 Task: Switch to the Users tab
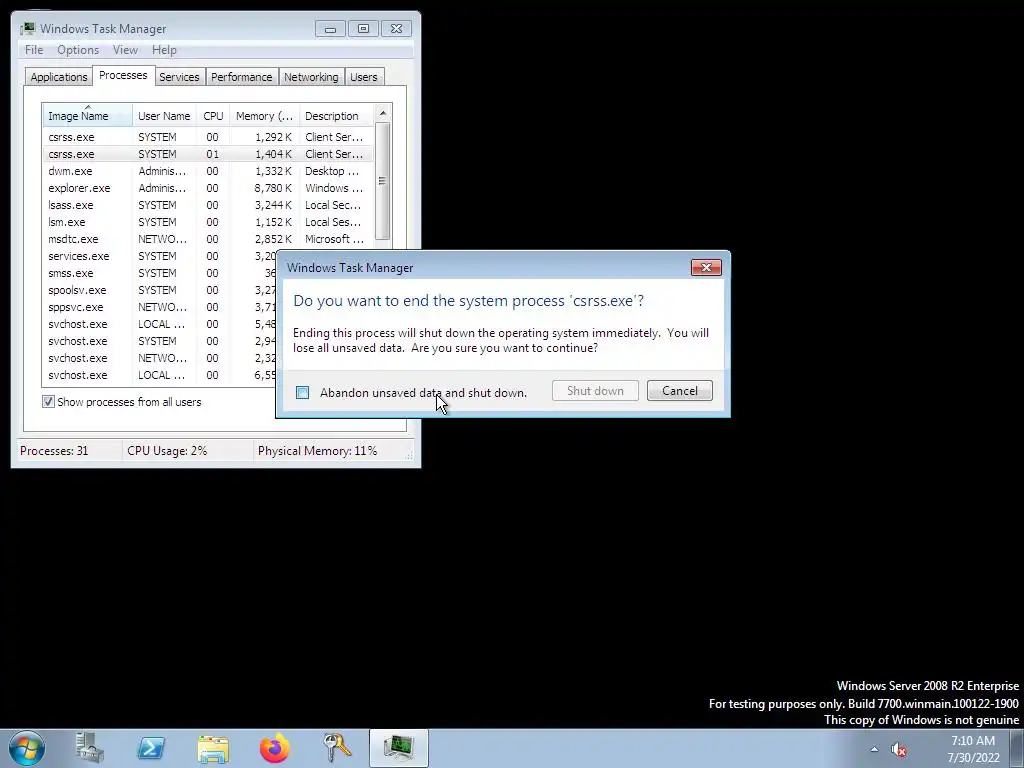(363, 77)
